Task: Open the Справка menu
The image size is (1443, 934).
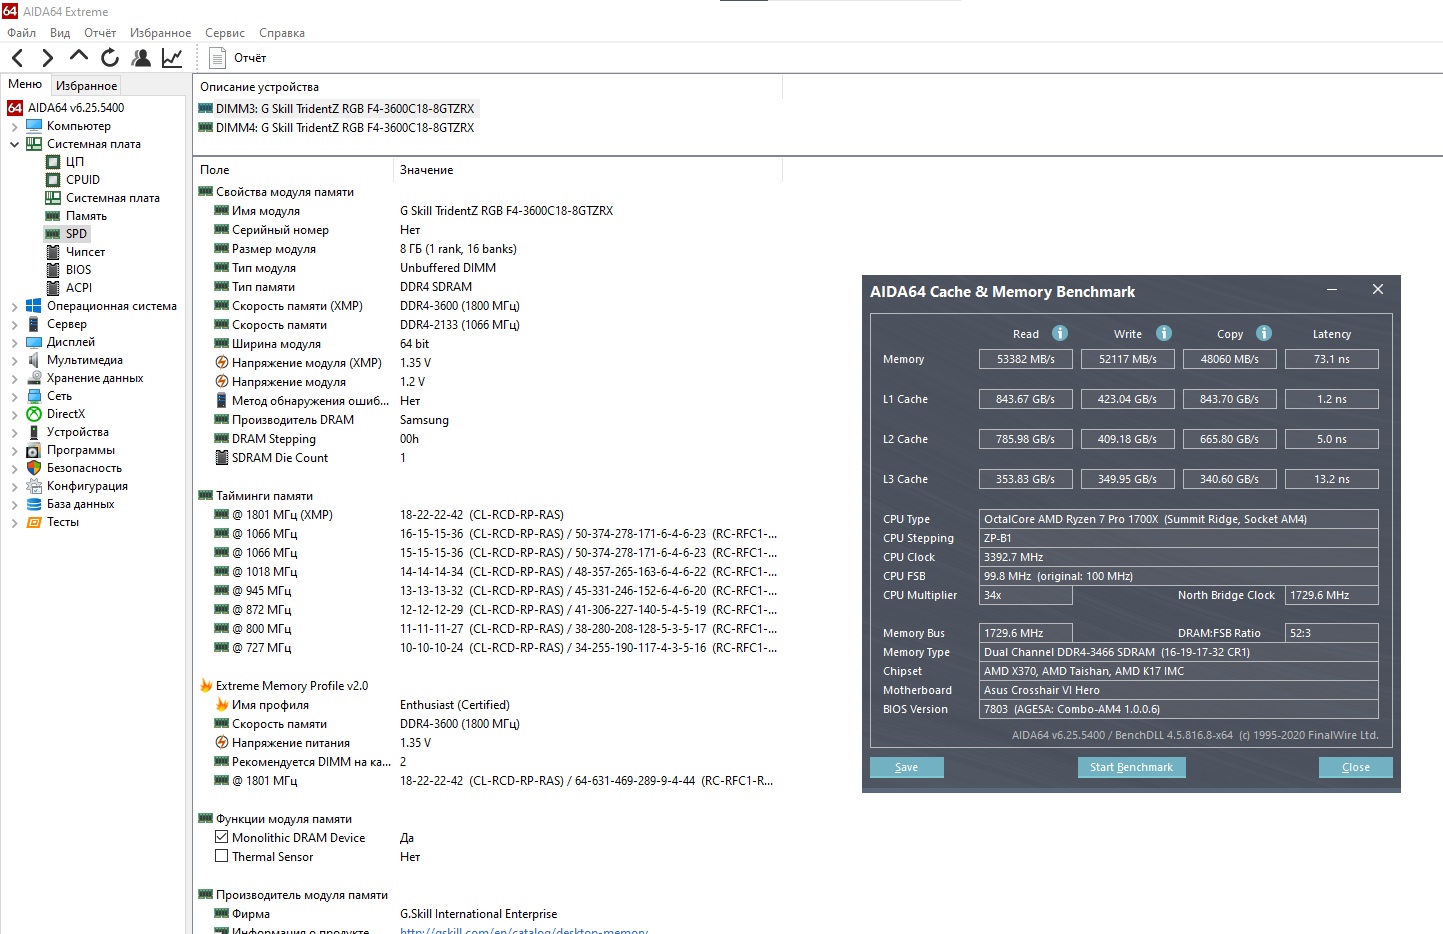Action: pyautogui.click(x=282, y=33)
